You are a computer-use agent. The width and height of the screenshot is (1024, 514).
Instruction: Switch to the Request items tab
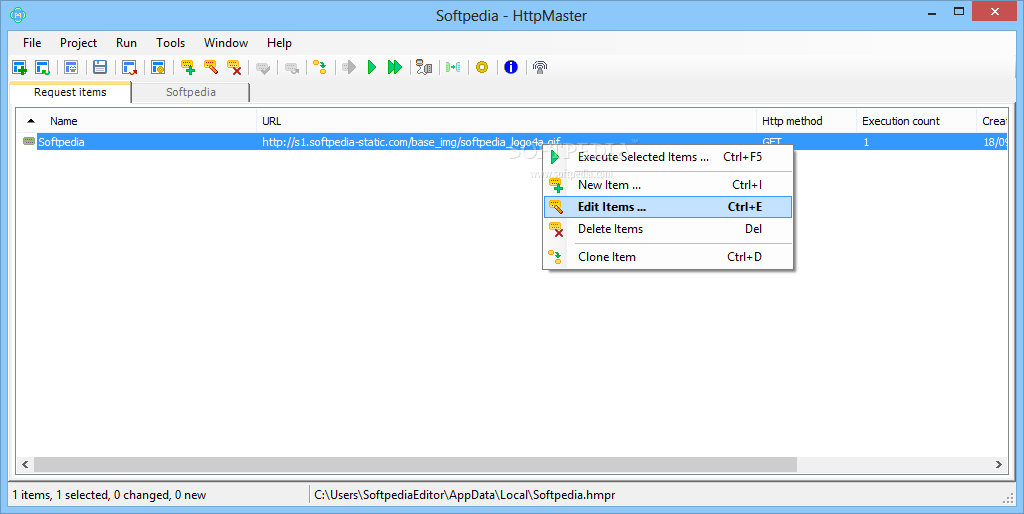point(71,92)
